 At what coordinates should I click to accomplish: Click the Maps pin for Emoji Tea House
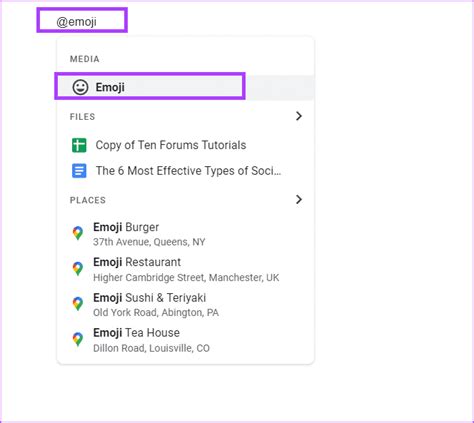coord(78,339)
